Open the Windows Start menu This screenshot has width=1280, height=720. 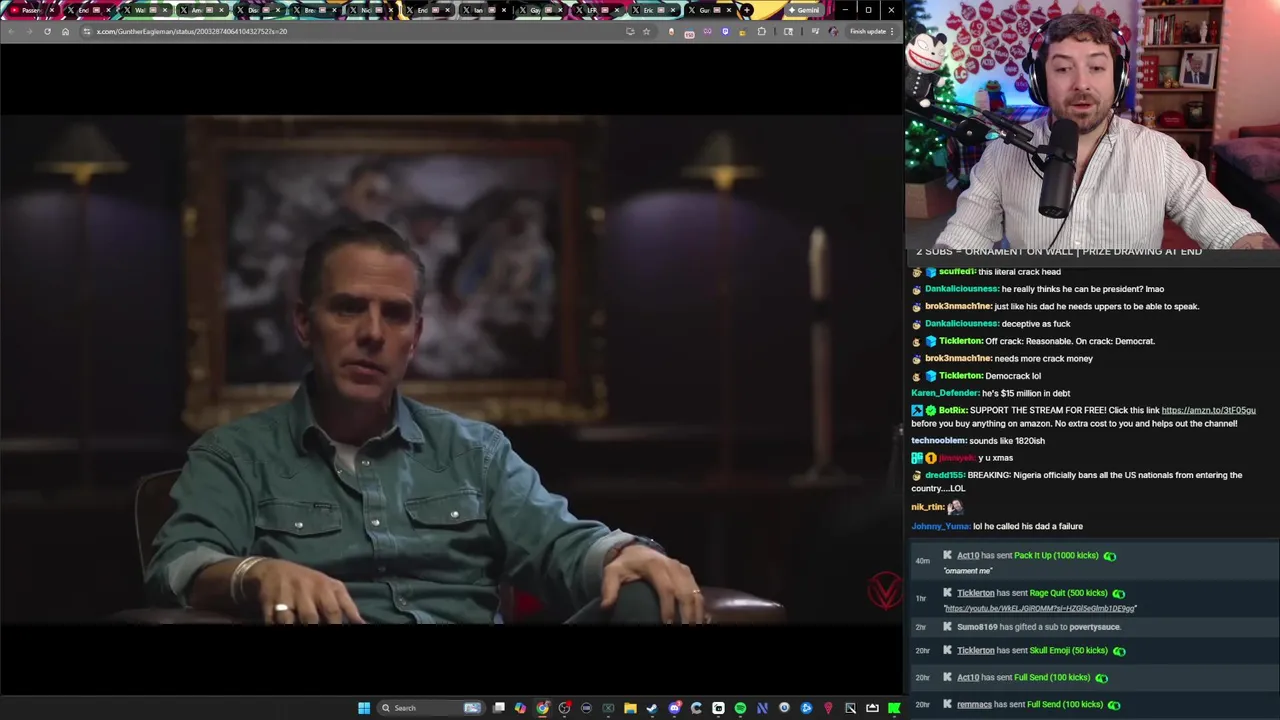pos(364,708)
